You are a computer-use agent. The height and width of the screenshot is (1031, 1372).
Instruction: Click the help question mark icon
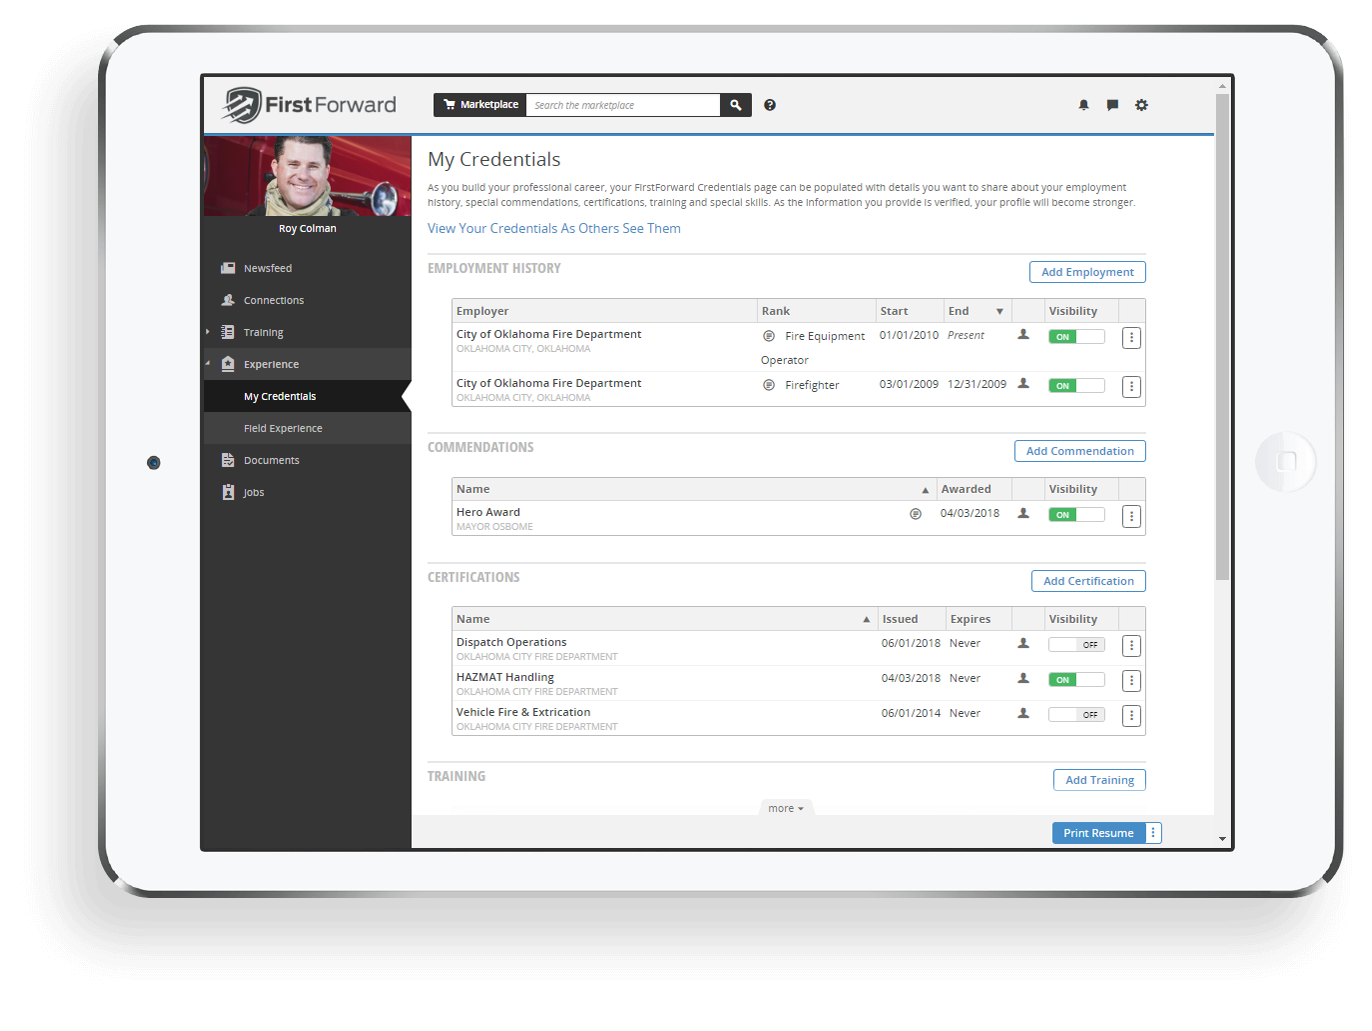[x=770, y=105]
